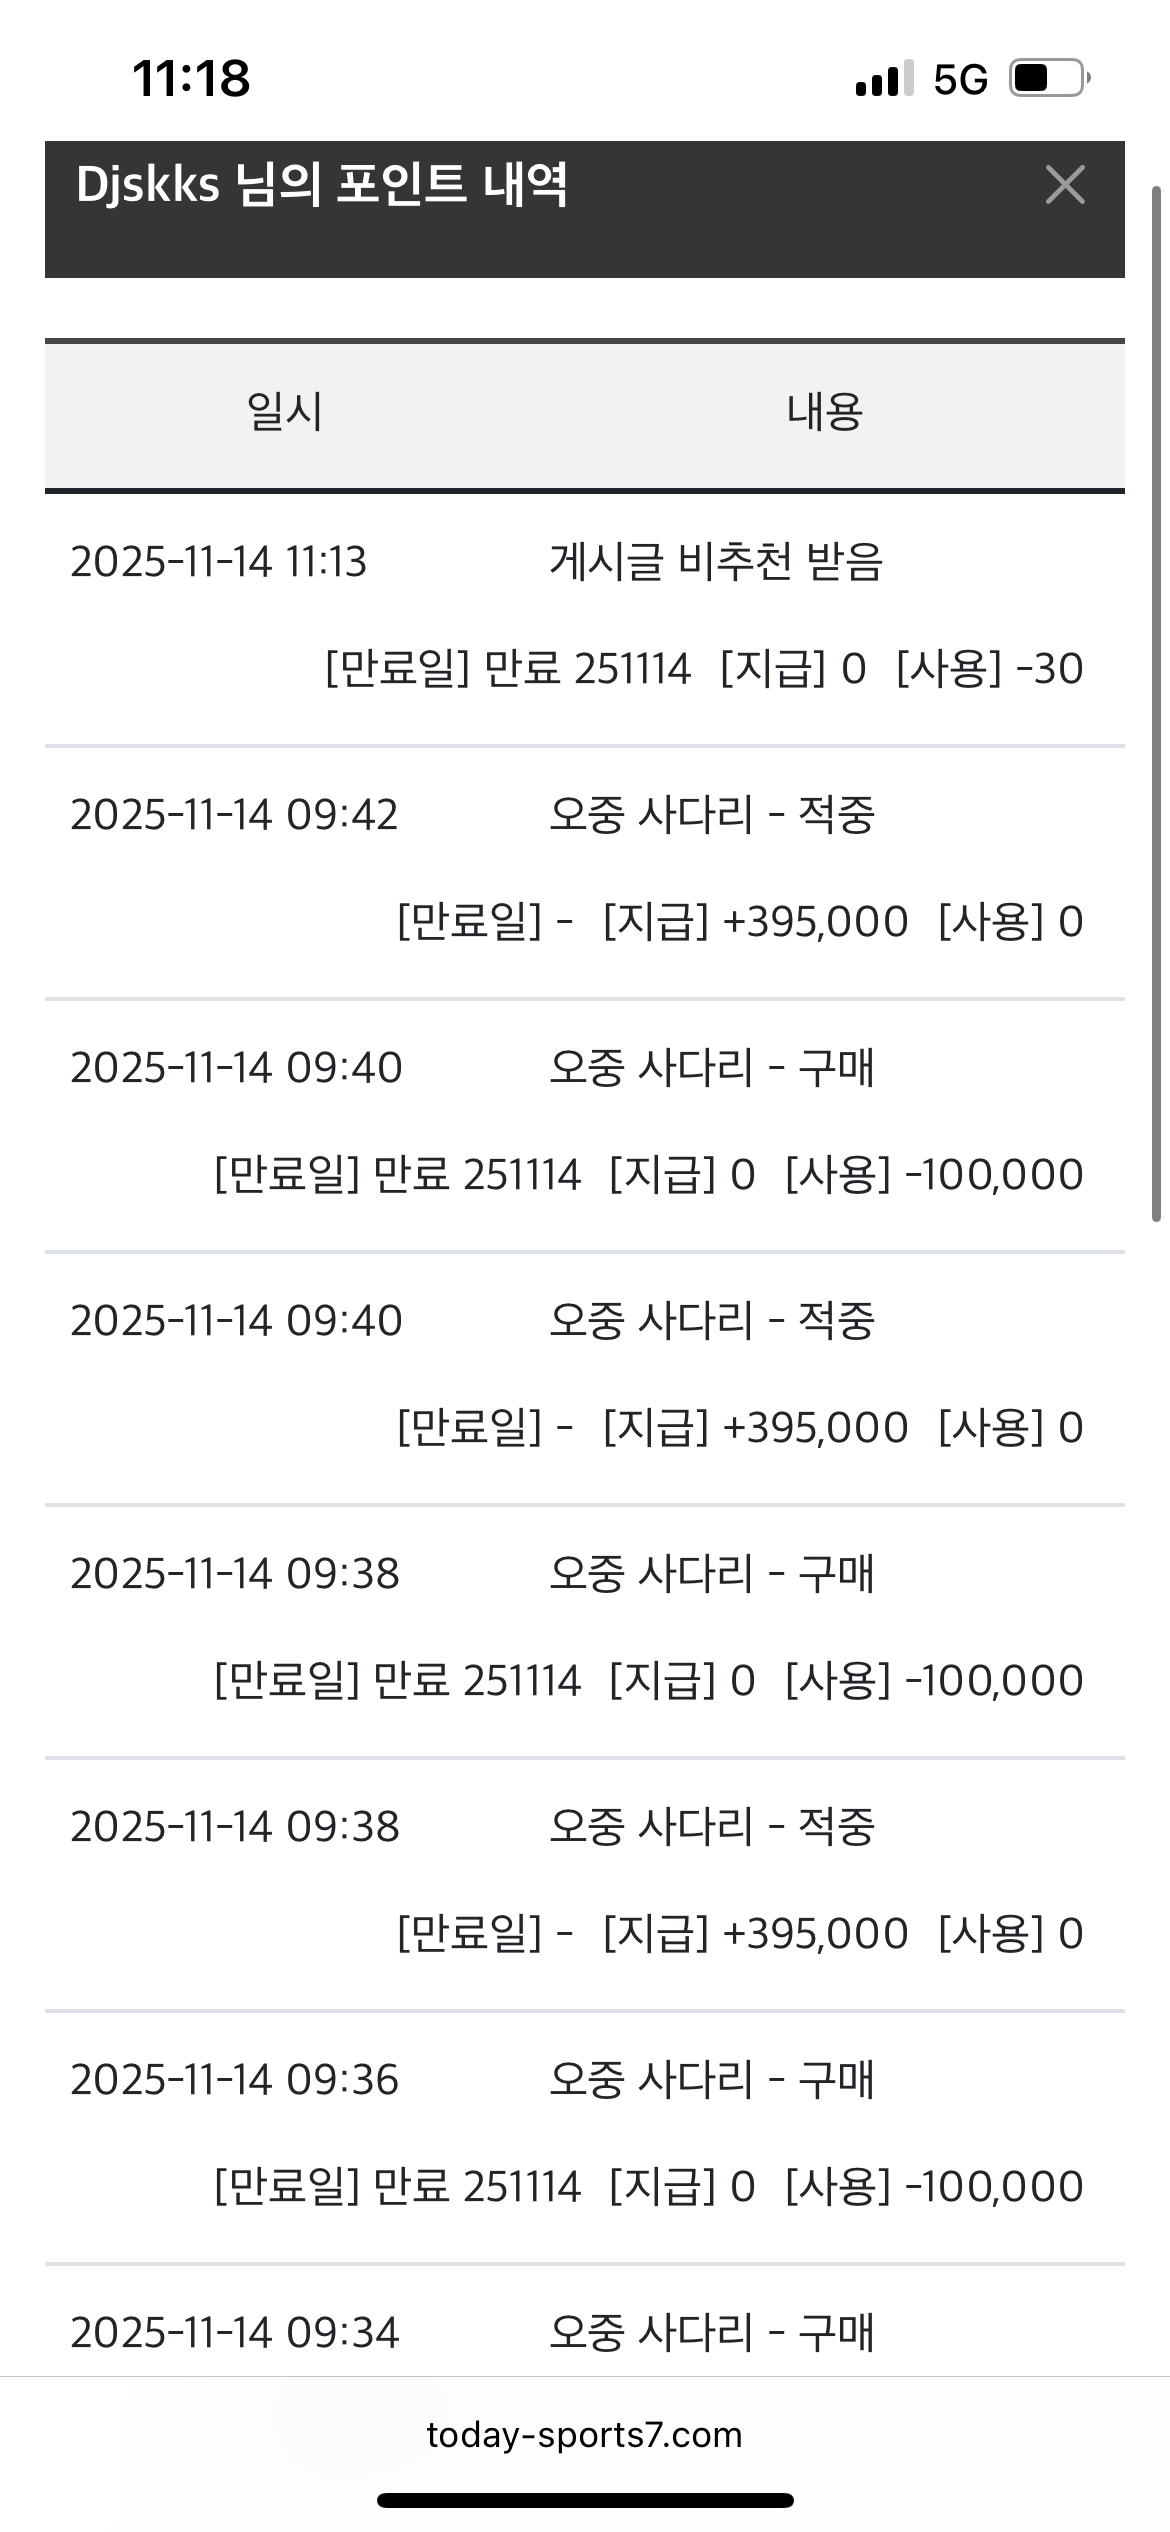Click the 2025-11-14 09:38 적중 timestamp
1170x2532 pixels.
pos(234,1827)
